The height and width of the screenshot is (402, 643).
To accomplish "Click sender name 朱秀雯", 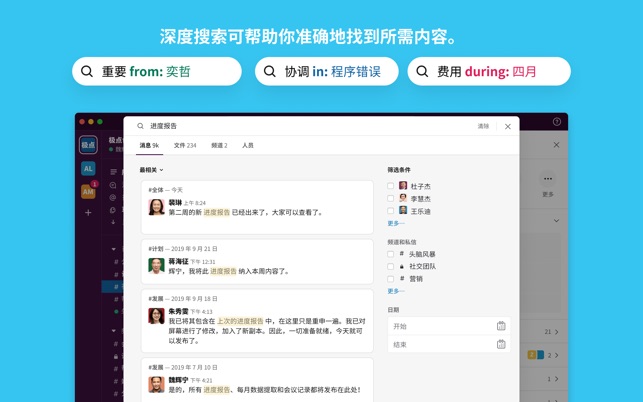I will (178, 311).
